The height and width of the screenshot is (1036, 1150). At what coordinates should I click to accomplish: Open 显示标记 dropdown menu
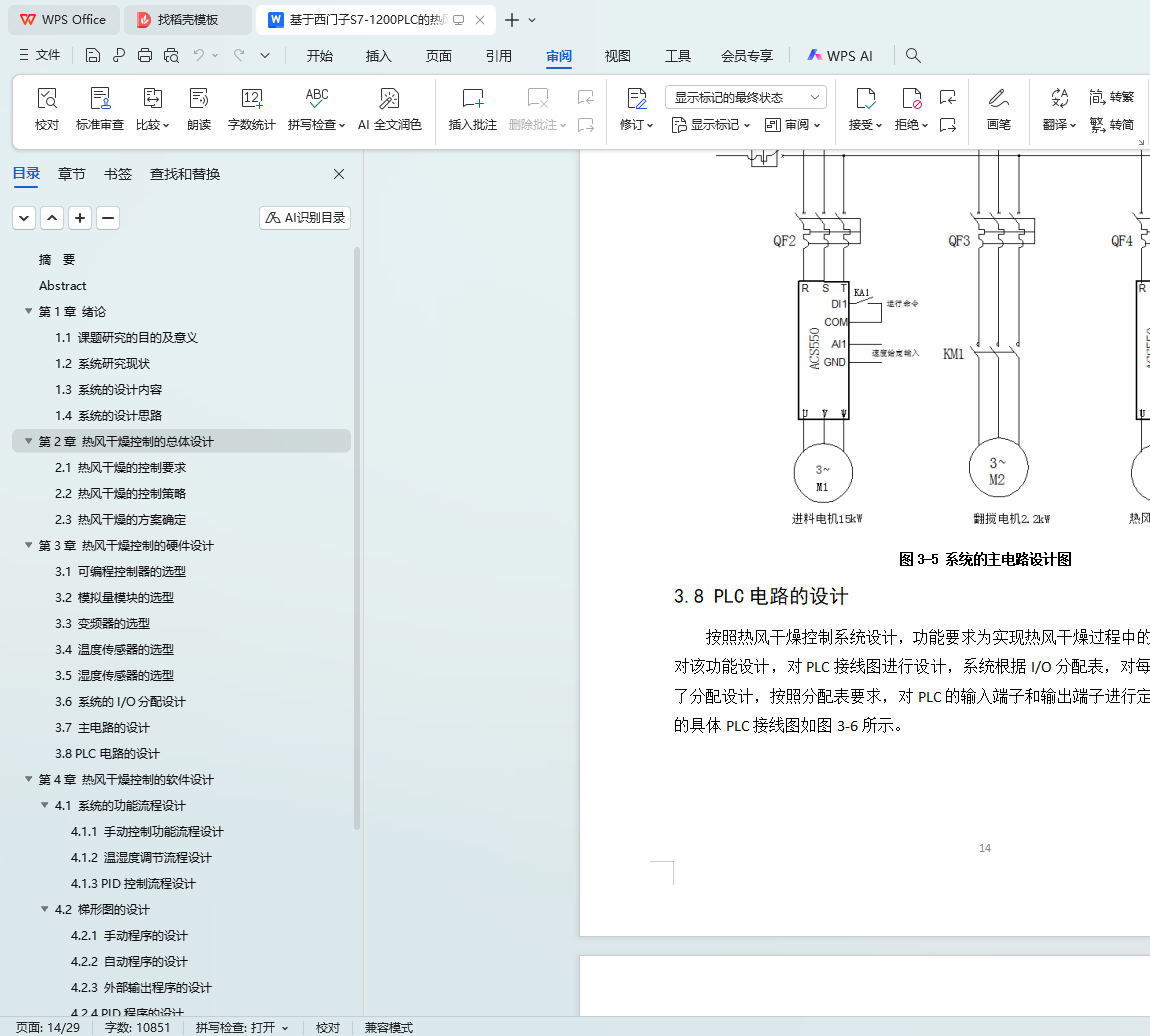click(711, 125)
